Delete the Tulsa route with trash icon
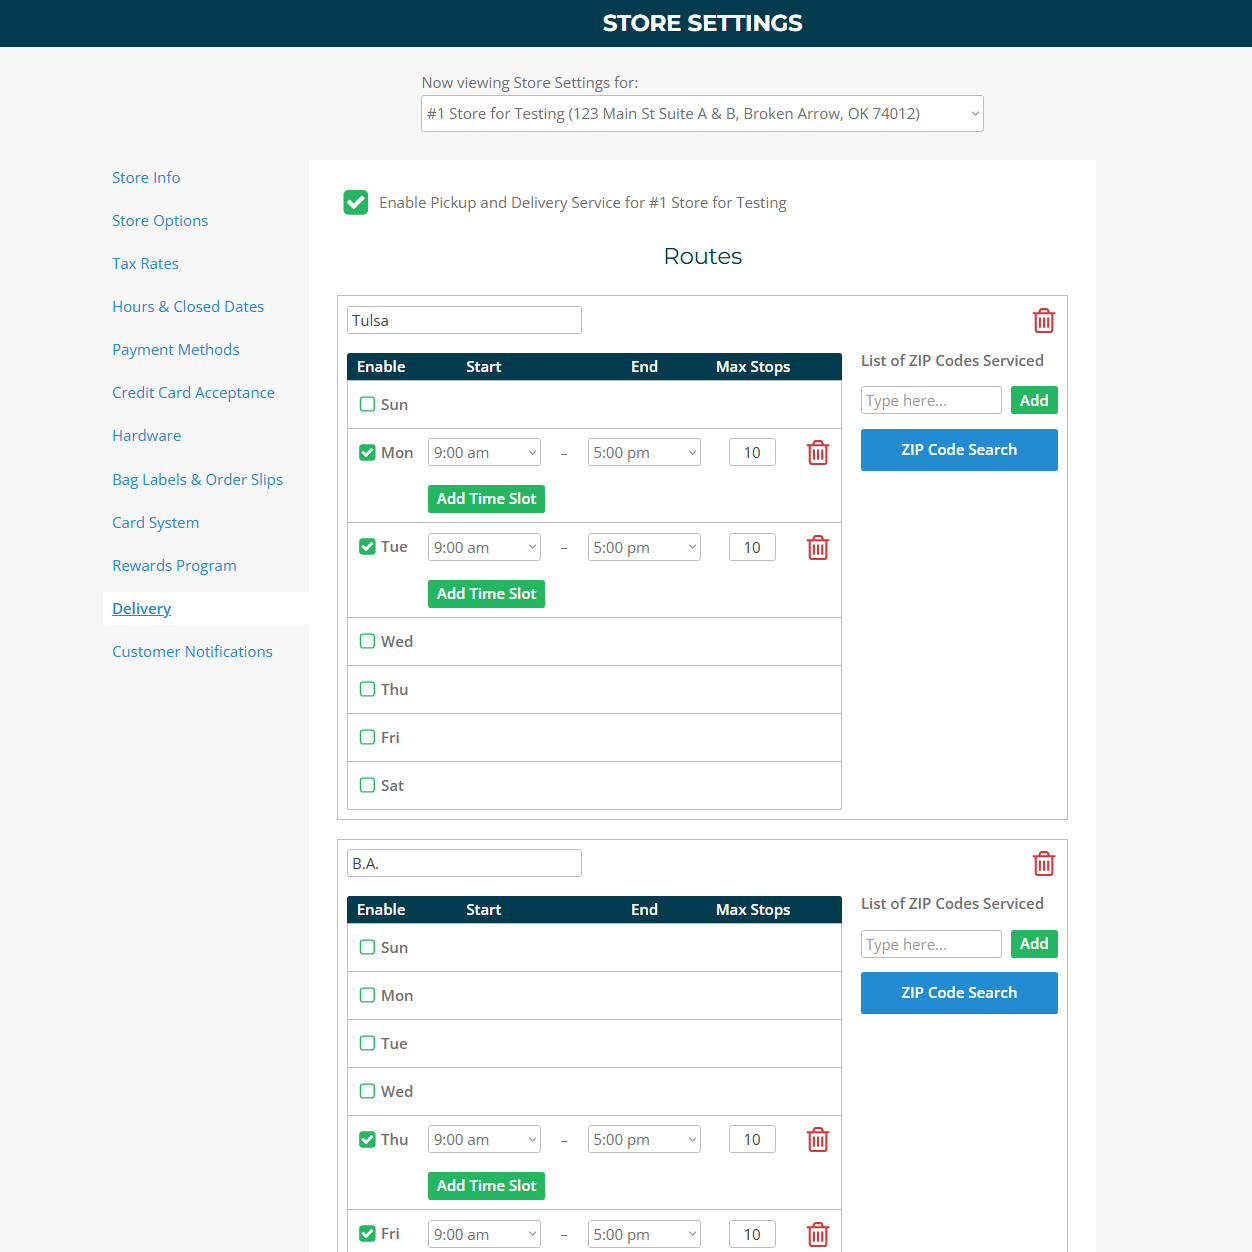This screenshot has width=1252, height=1252. point(1044,321)
